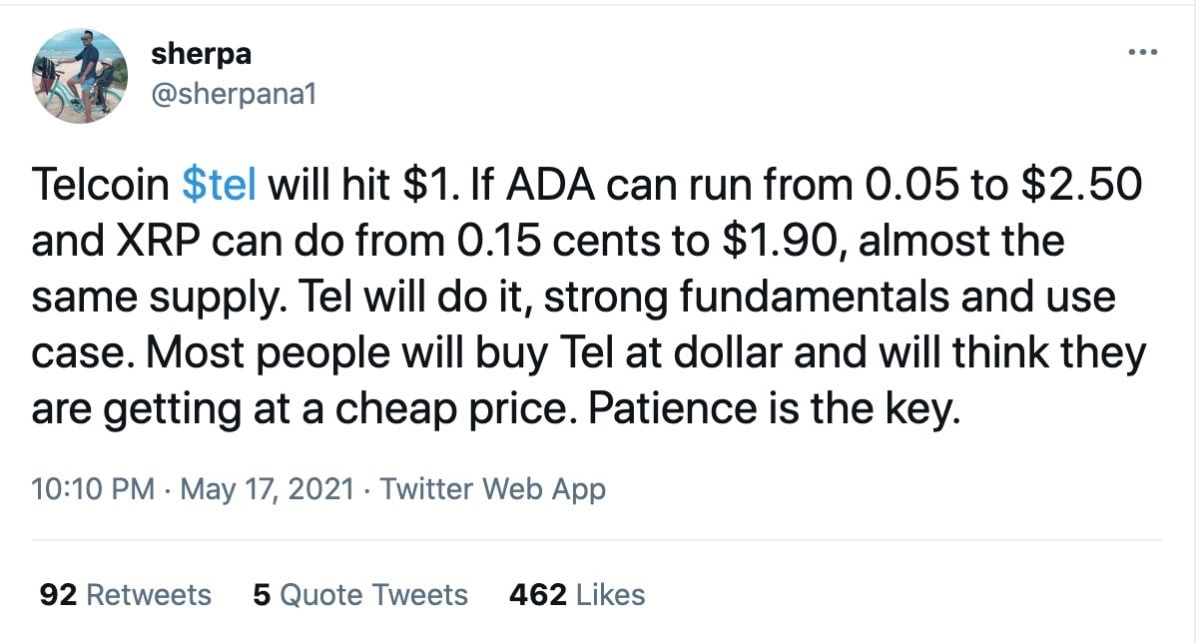View the 92 Retweets list
The width and height of the screenshot is (1200, 643).
125,595
